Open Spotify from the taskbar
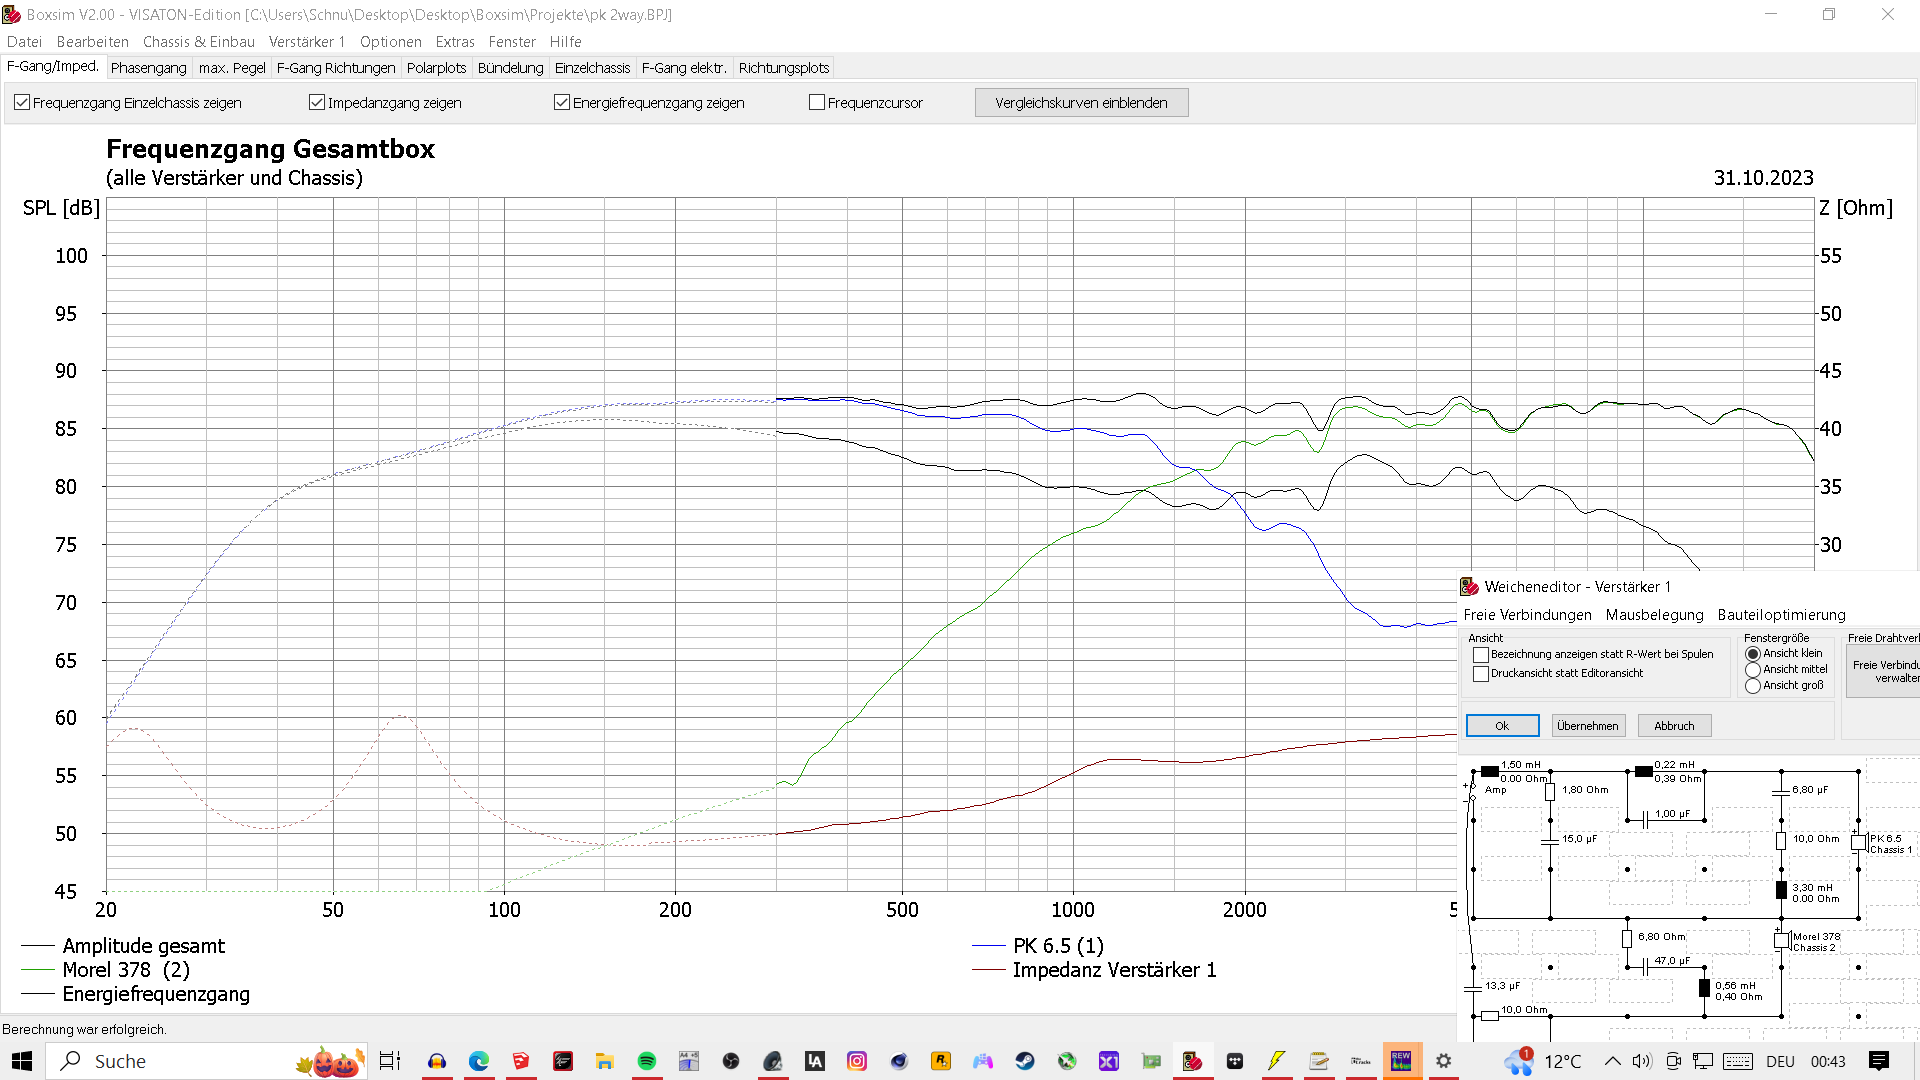This screenshot has width=1920, height=1080. pos(647,1061)
